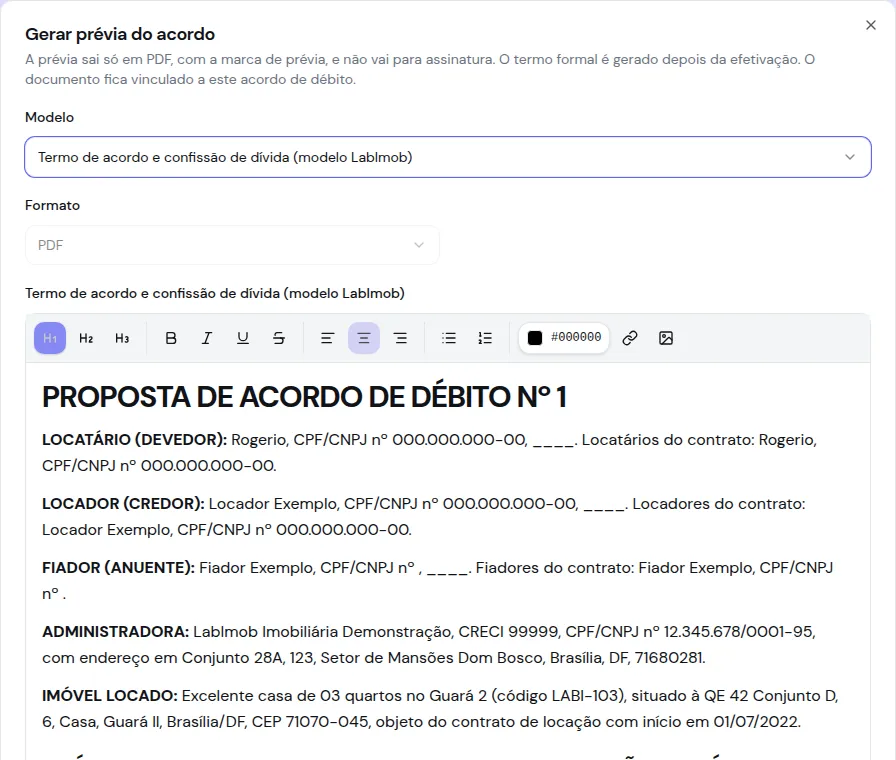Toggle underline formatting
Viewport: 896px width, 760px height.
(243, 338)
